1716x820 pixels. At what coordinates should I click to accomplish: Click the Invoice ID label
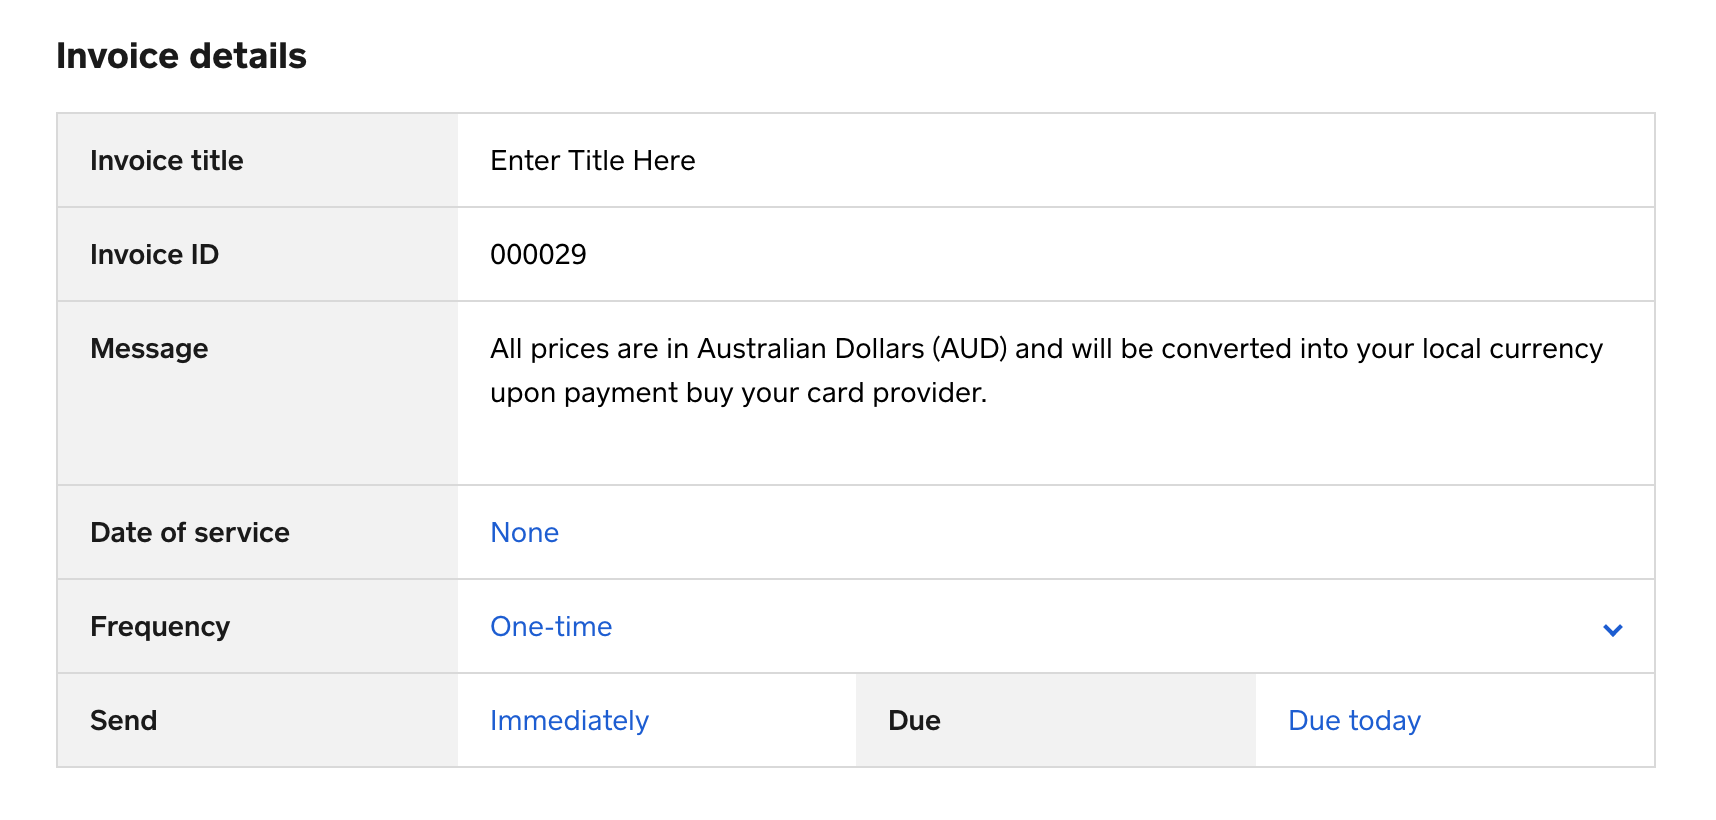(x=154, y=255)
